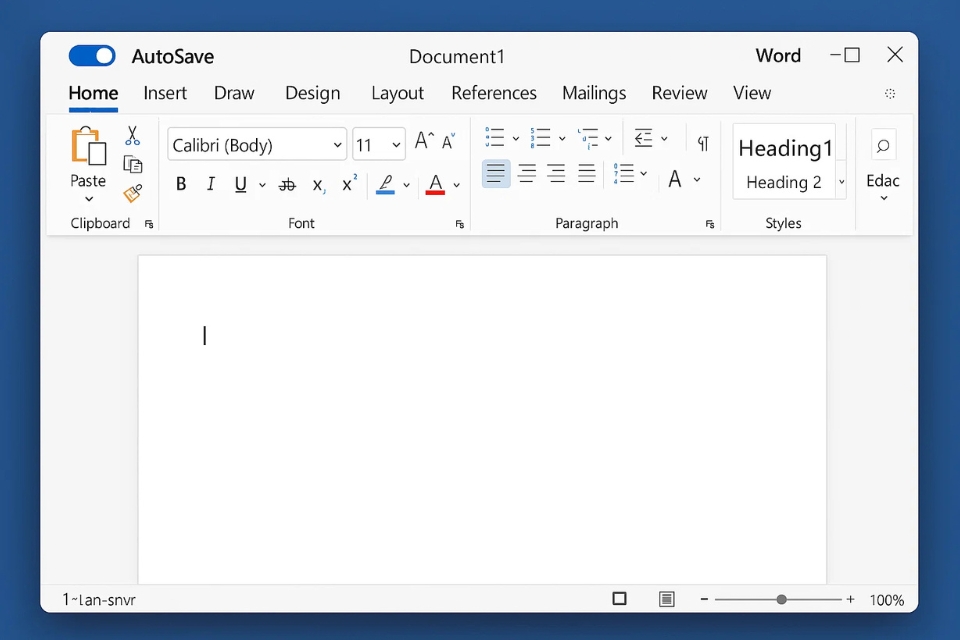The width and height of the screenshot is (960, 640).
Task: Open the Review ribbon tab
Action: click(x=679, y=93)
